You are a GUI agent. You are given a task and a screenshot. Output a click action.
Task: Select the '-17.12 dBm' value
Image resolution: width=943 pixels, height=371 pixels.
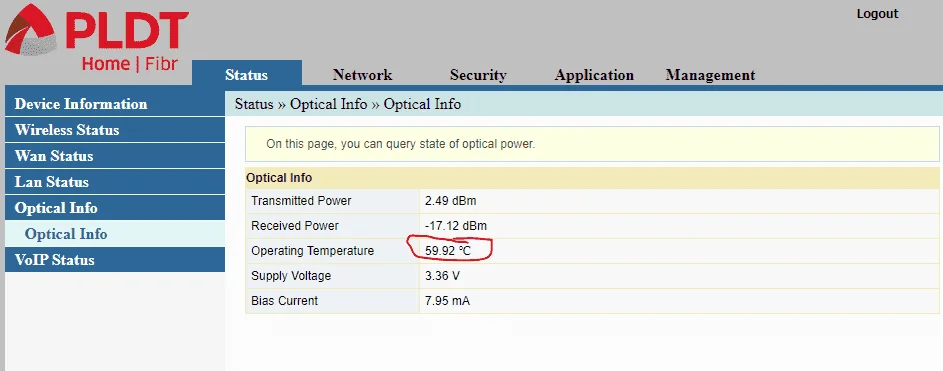click(x=455, y=226)
